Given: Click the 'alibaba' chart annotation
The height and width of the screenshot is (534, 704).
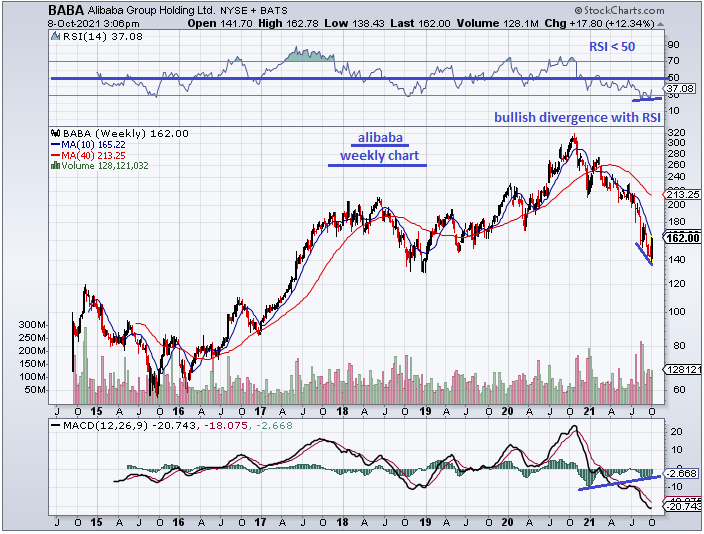Looking at the screenshot, I should (380, 137).
